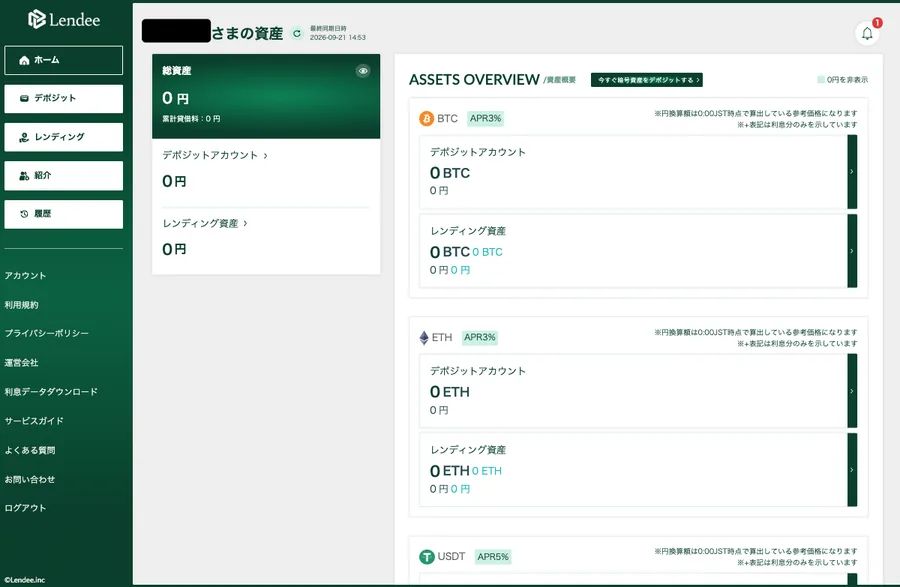Open 運営会社 link
This screenshot has height=587, width=900.
21,363
